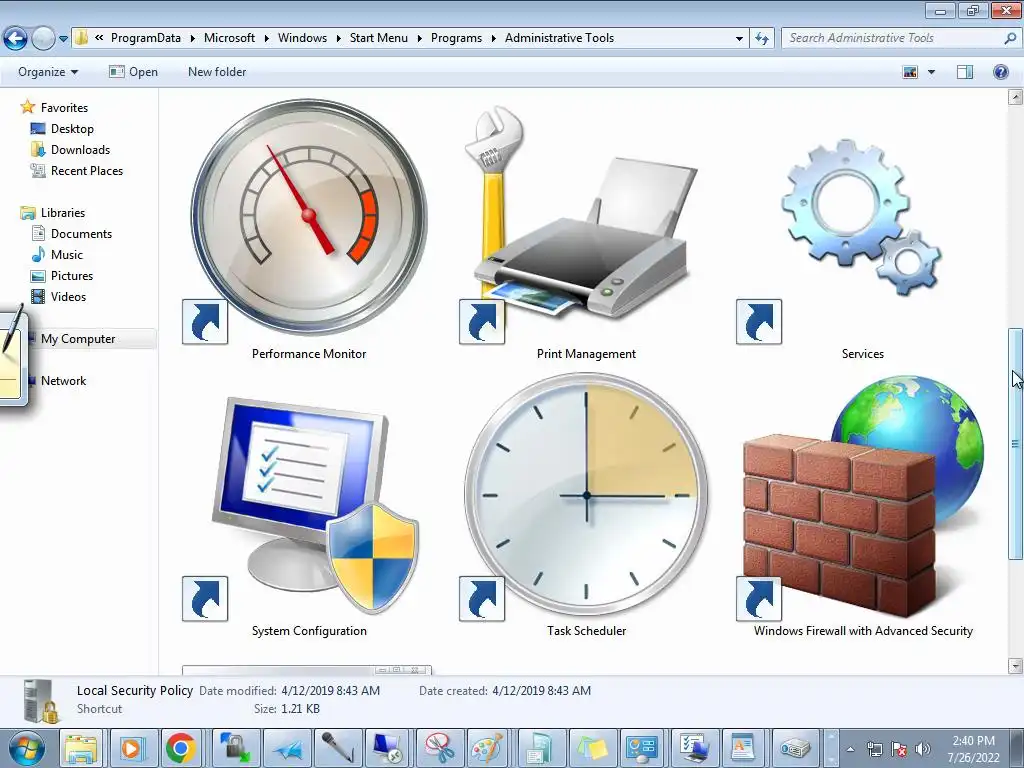Go to Programs in the address path
The height and width of the screenshot is (768, 1024).
456,38
